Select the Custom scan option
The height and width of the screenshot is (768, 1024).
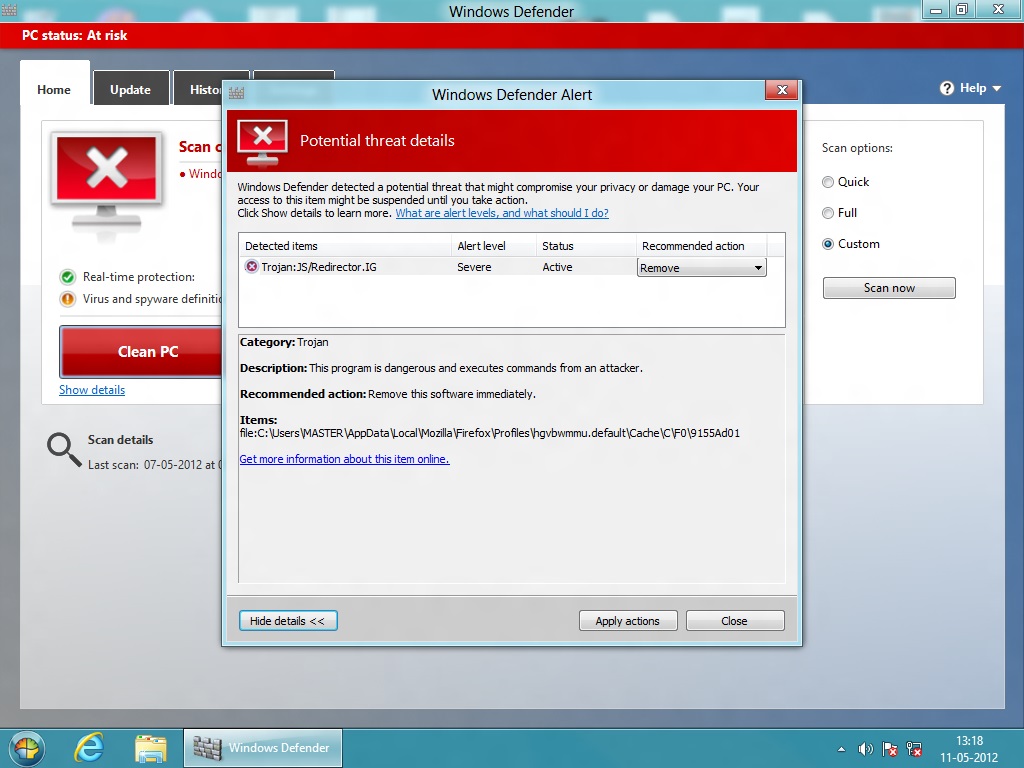click(828, 244)
